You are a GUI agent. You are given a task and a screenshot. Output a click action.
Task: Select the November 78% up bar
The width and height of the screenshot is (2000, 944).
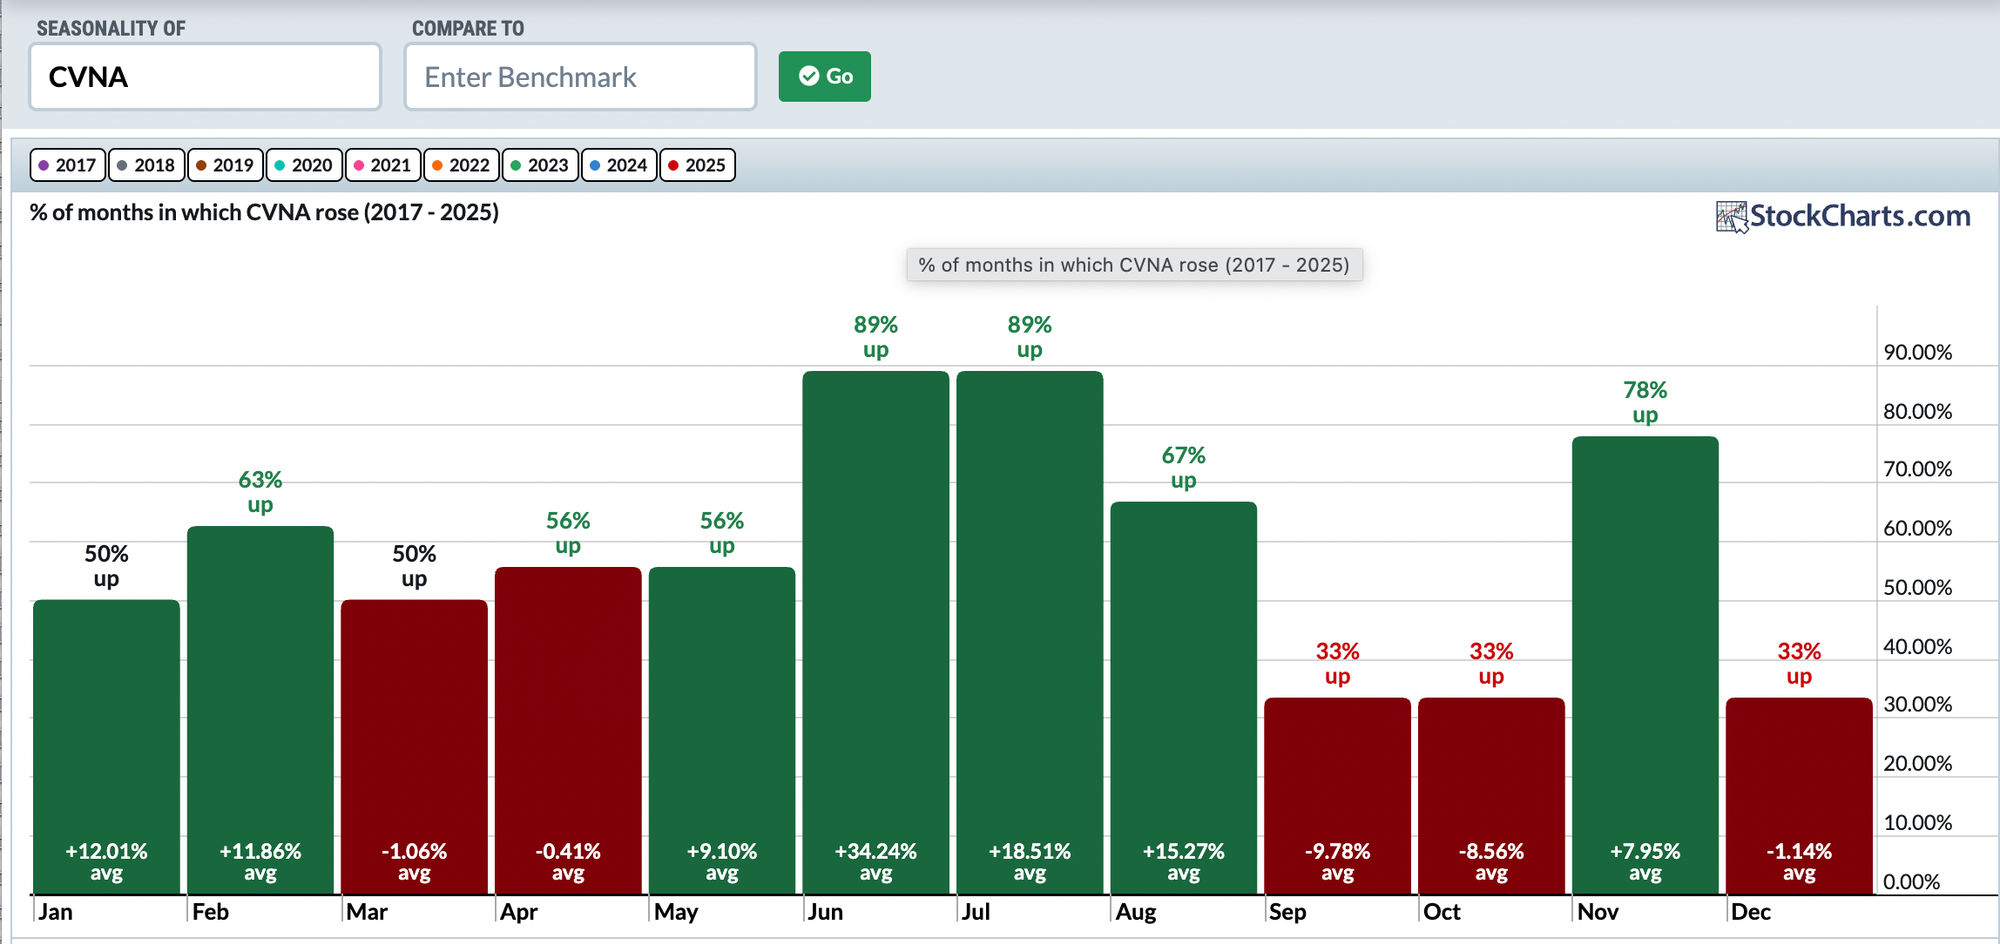coord(1645,665)
